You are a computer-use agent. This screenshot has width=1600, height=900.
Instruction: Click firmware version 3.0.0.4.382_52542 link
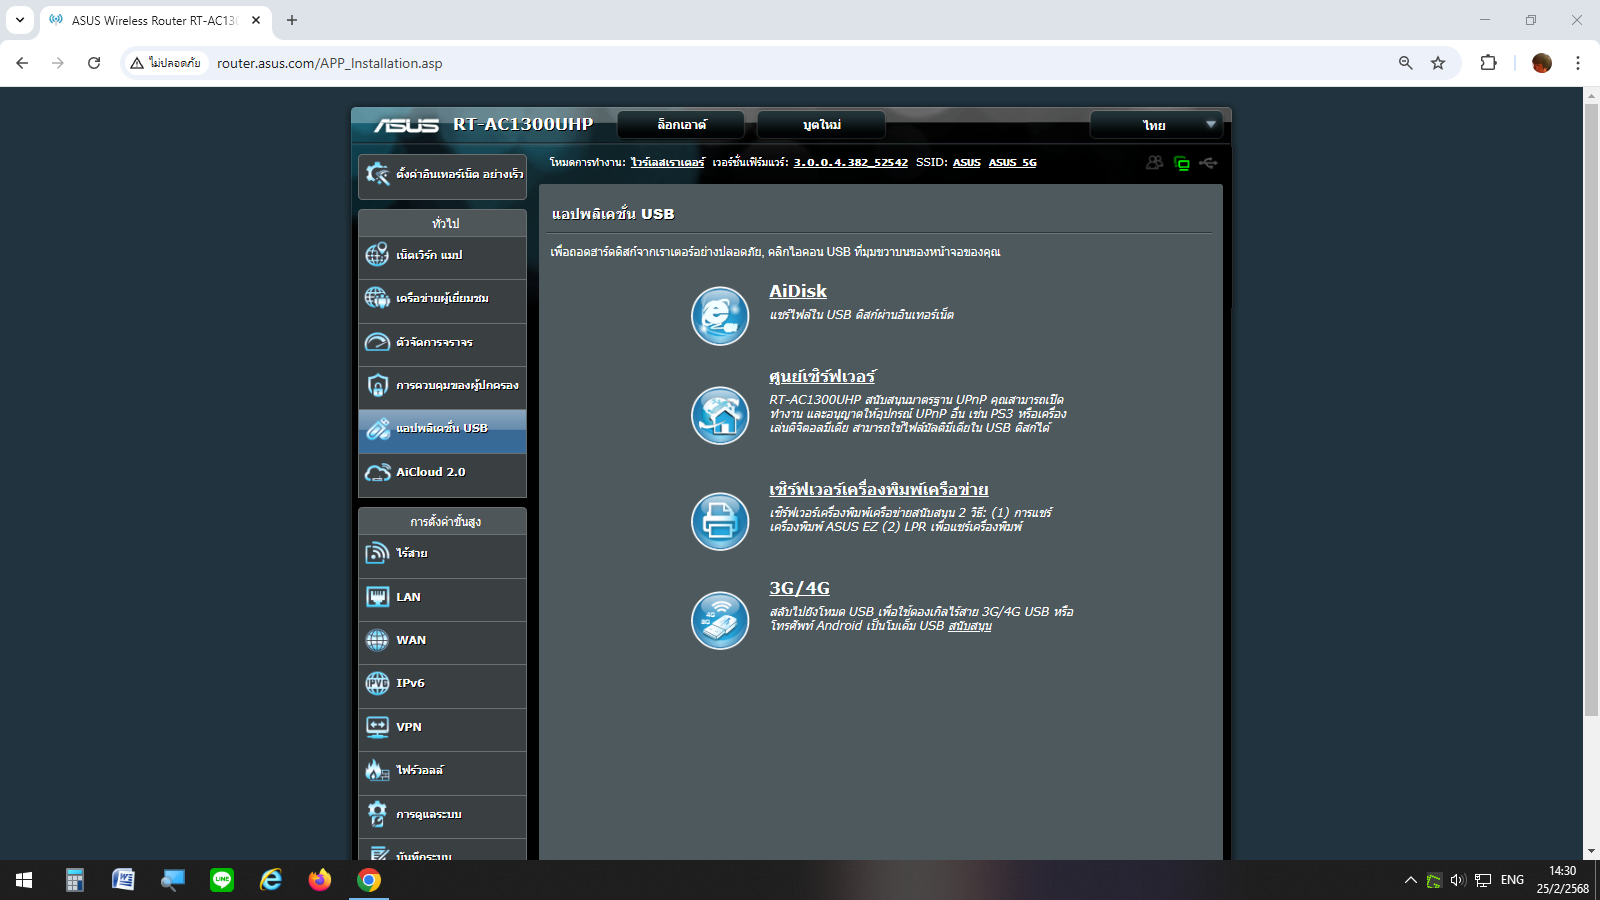click(x=850, y=163)
